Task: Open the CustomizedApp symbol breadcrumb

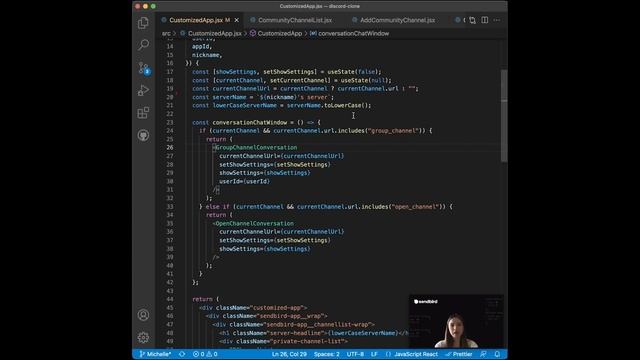Action: point(276,33)
